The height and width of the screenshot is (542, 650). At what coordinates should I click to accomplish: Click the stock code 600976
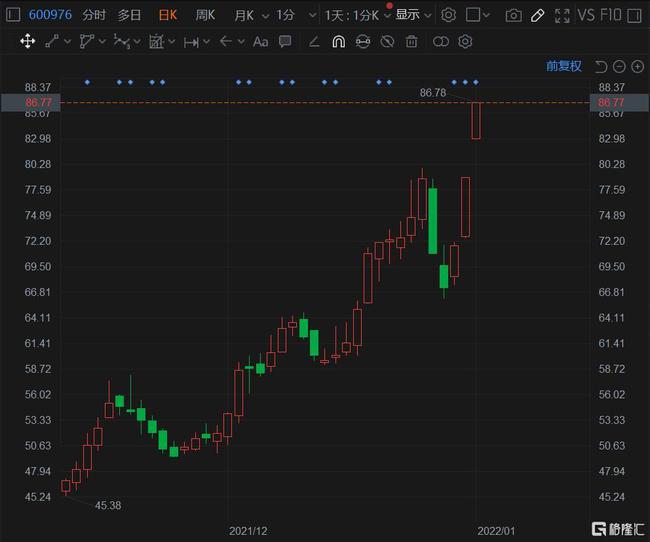point(48,15)
